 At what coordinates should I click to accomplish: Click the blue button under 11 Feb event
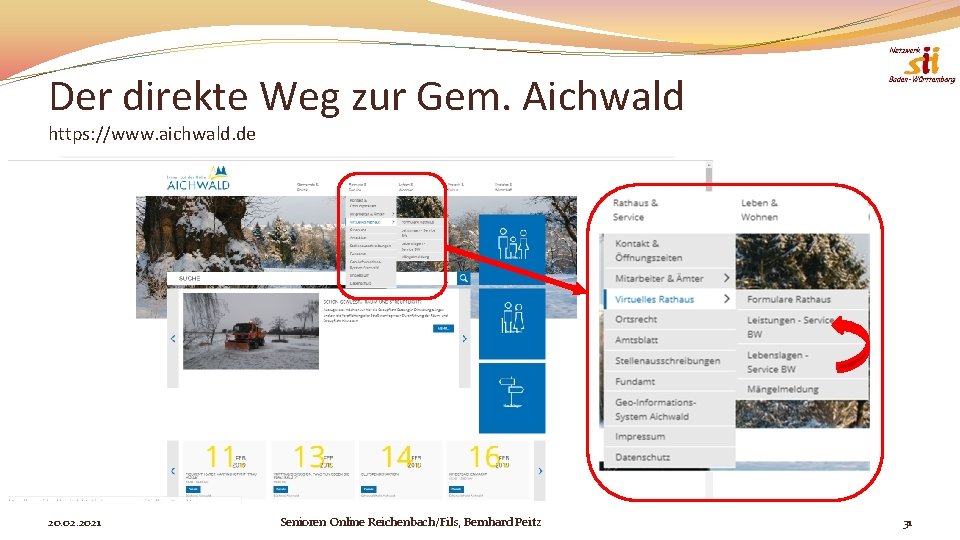point(193,489)
